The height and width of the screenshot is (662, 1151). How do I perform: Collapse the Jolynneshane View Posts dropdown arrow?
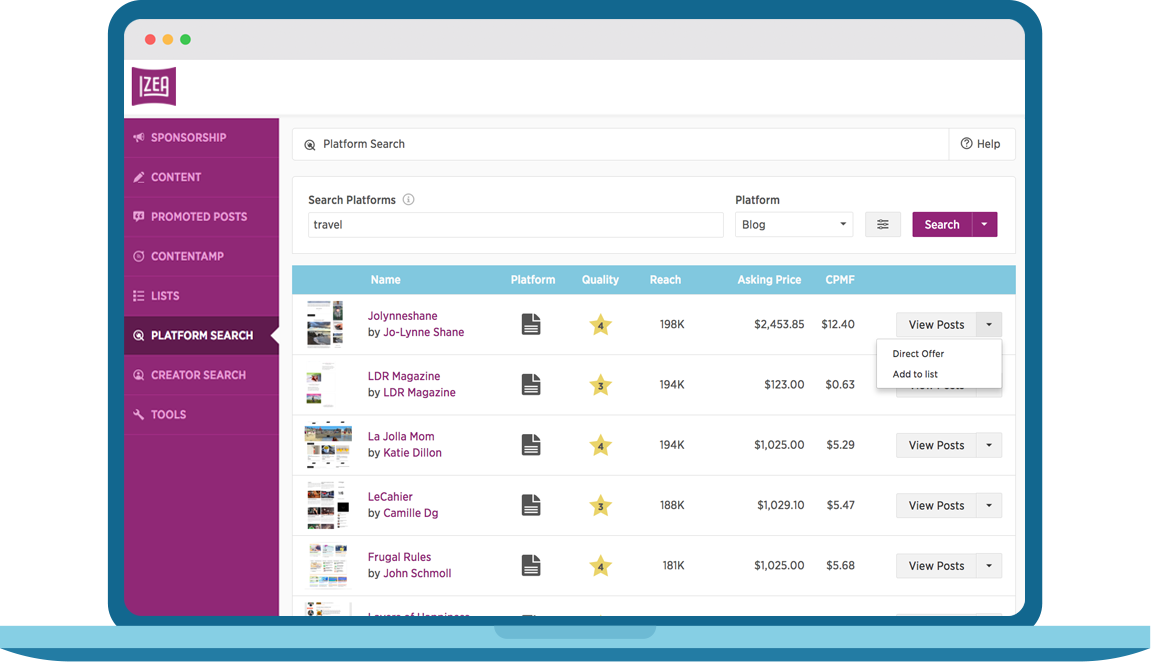click(989, 324)
